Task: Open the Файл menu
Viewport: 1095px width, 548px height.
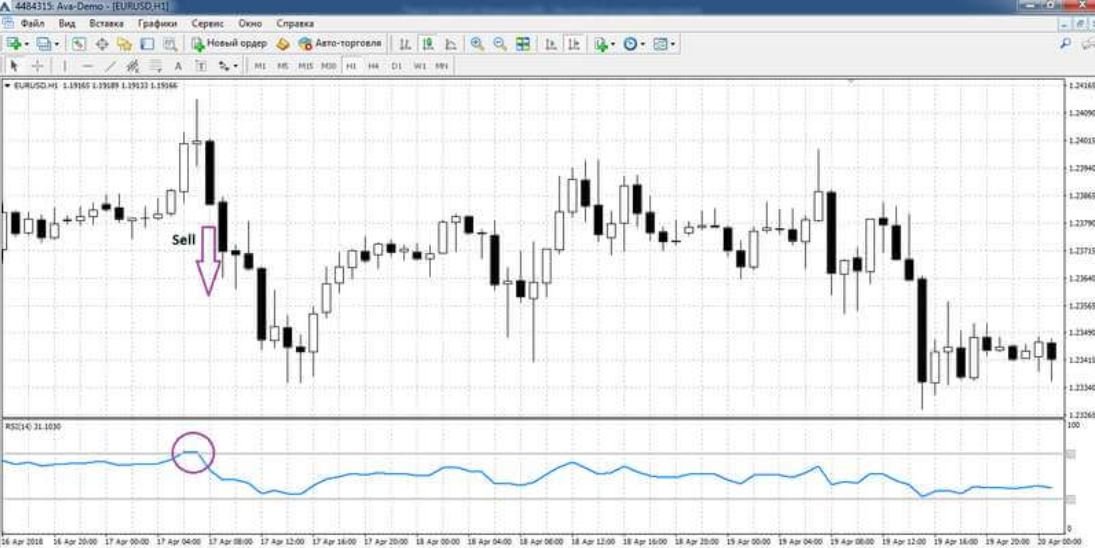Action: pos(31,23)
